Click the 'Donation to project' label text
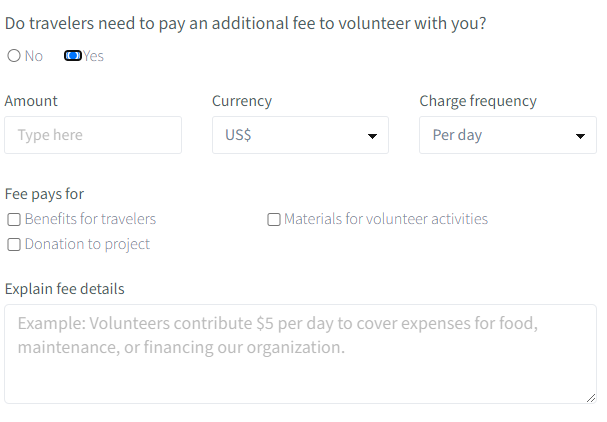 pyautogui.click(x=87, y=244)
